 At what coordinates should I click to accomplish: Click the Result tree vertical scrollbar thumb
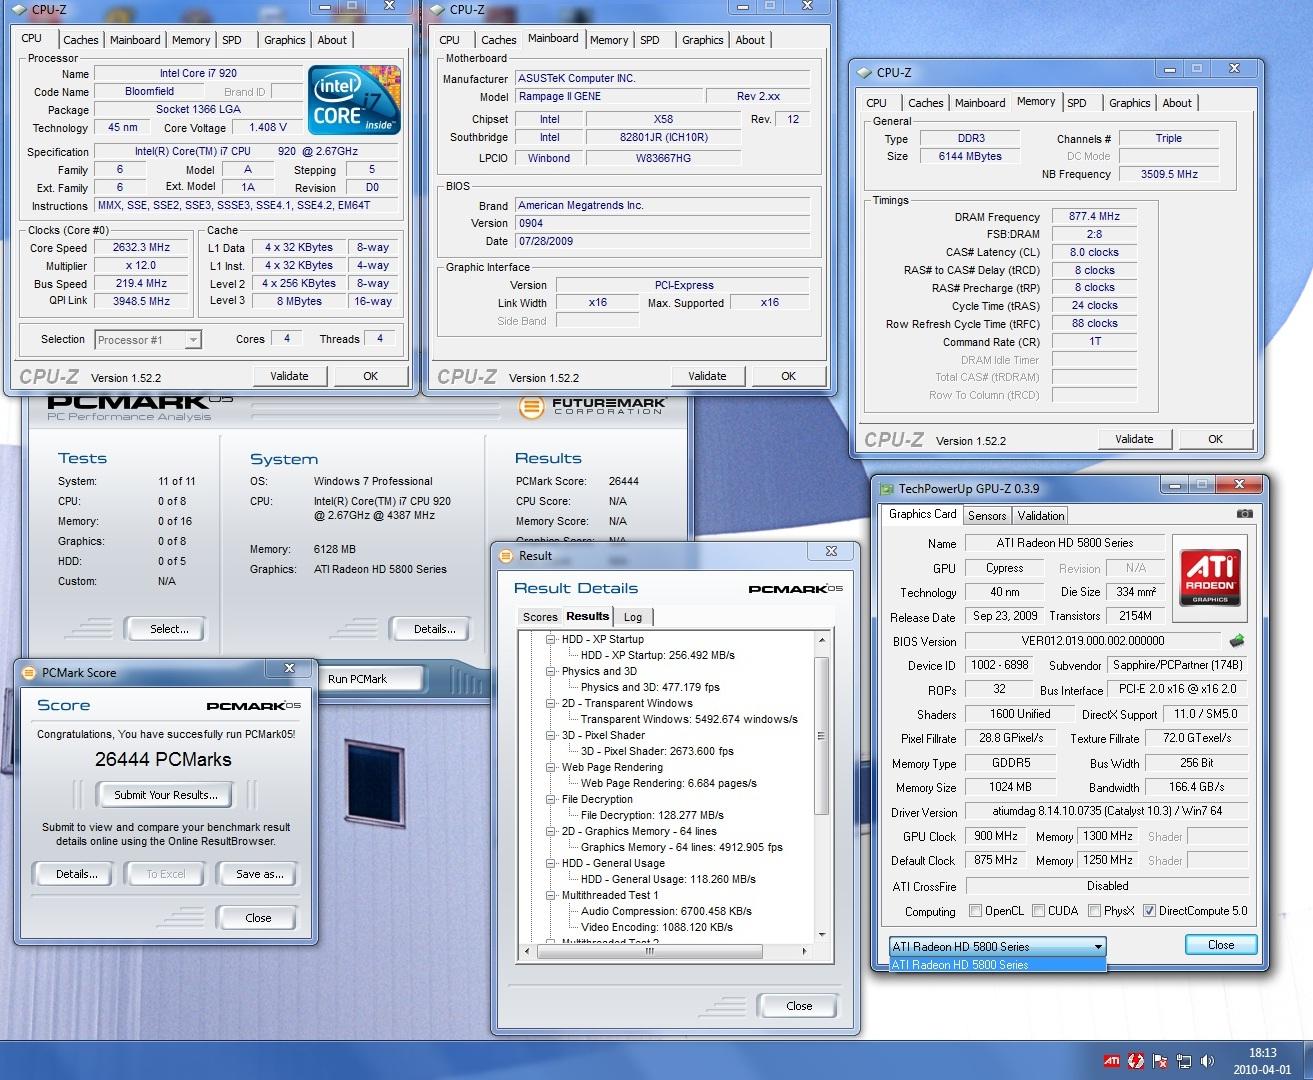tap(822, 735)
